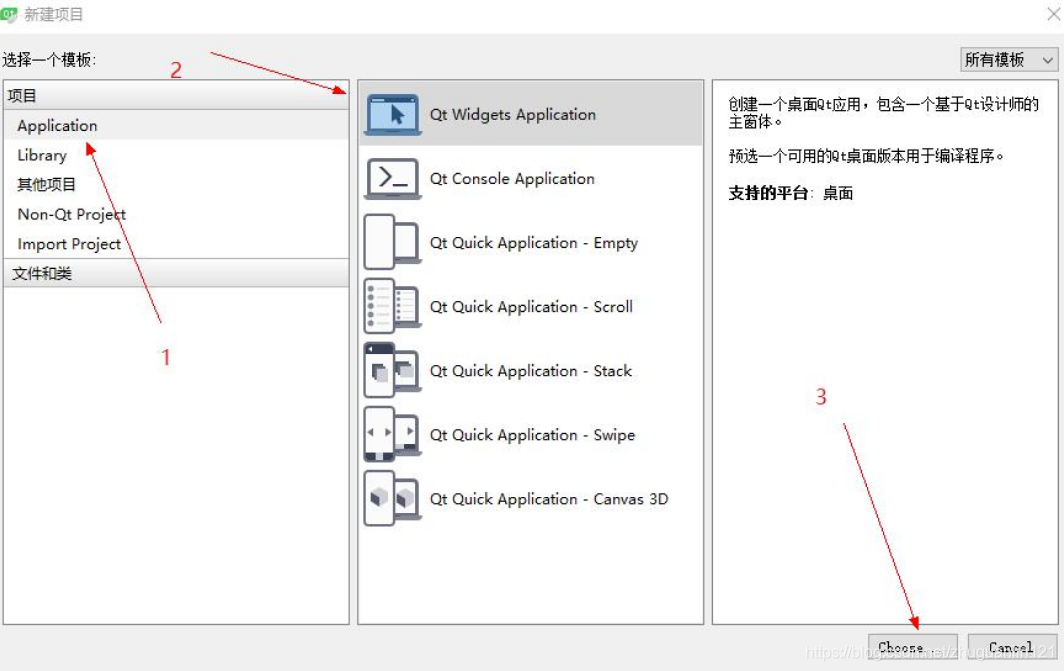The height and width of the screenshot is (671, 1064).
Task: Click the Qt Quick Canvas 3D icon
Action: pos(393,499)
